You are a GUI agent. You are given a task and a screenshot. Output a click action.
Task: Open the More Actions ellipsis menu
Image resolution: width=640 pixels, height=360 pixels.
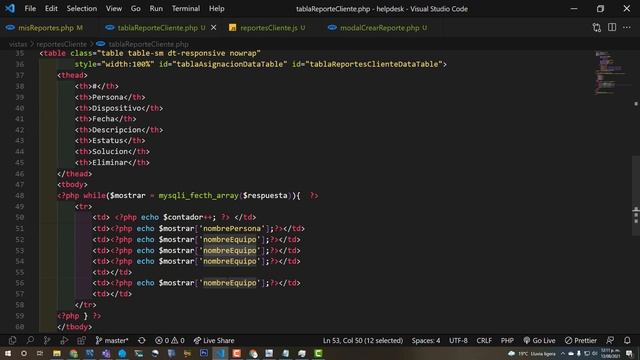click(x=627, y=28)
